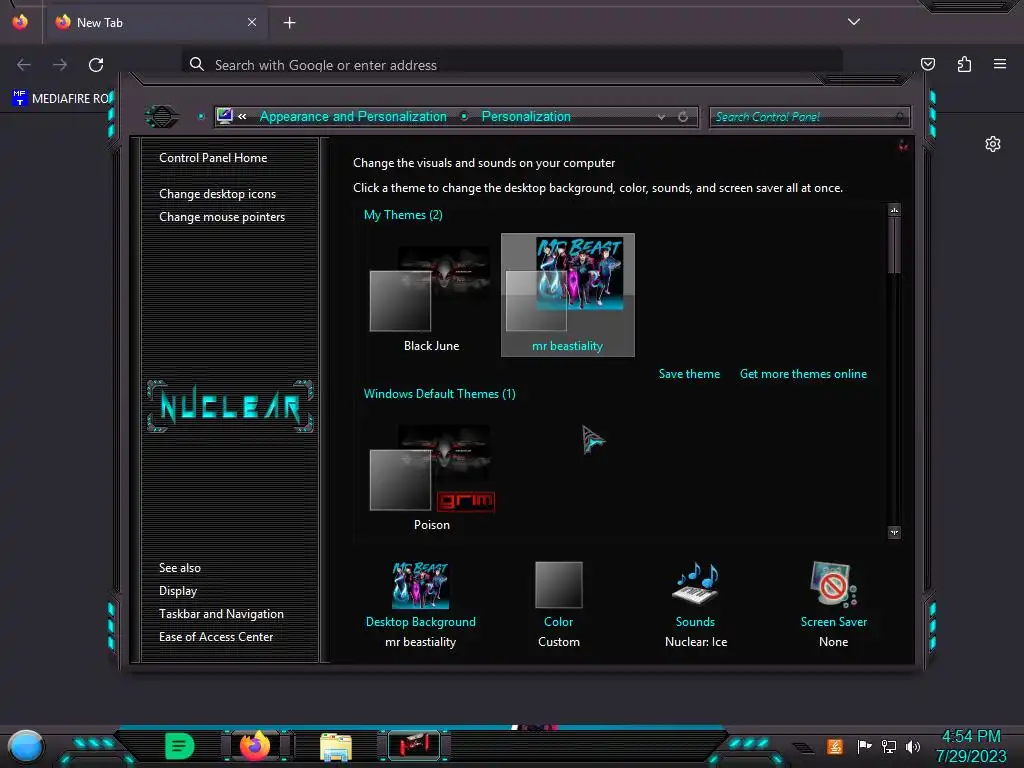
Task: Switch to Firefox on the taskbar
Action: (255, 746)
